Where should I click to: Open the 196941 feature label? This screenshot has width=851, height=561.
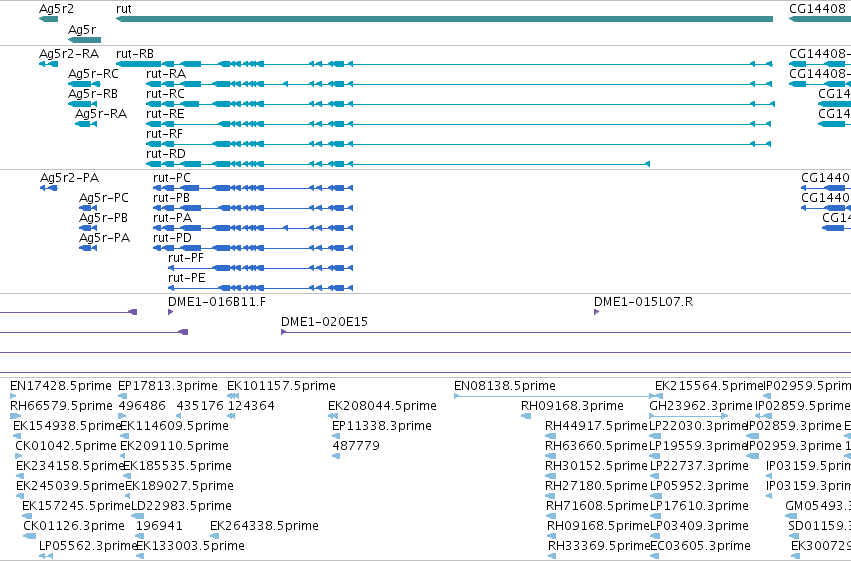click(159, 527)
